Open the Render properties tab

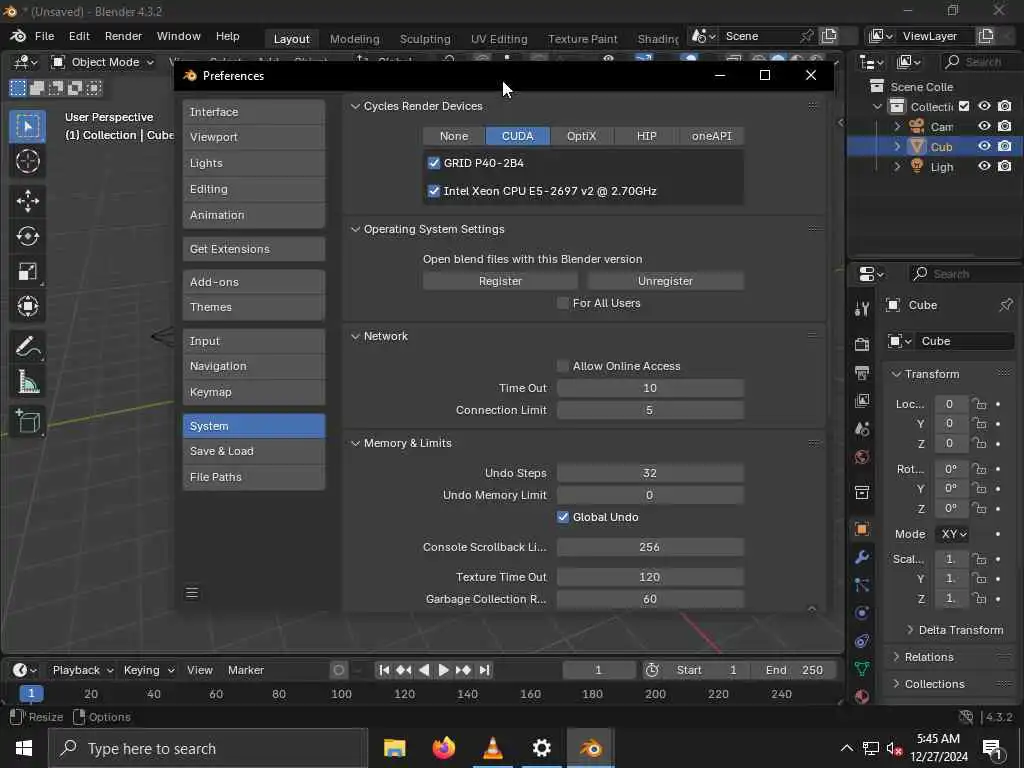click(x=862, y=344)
